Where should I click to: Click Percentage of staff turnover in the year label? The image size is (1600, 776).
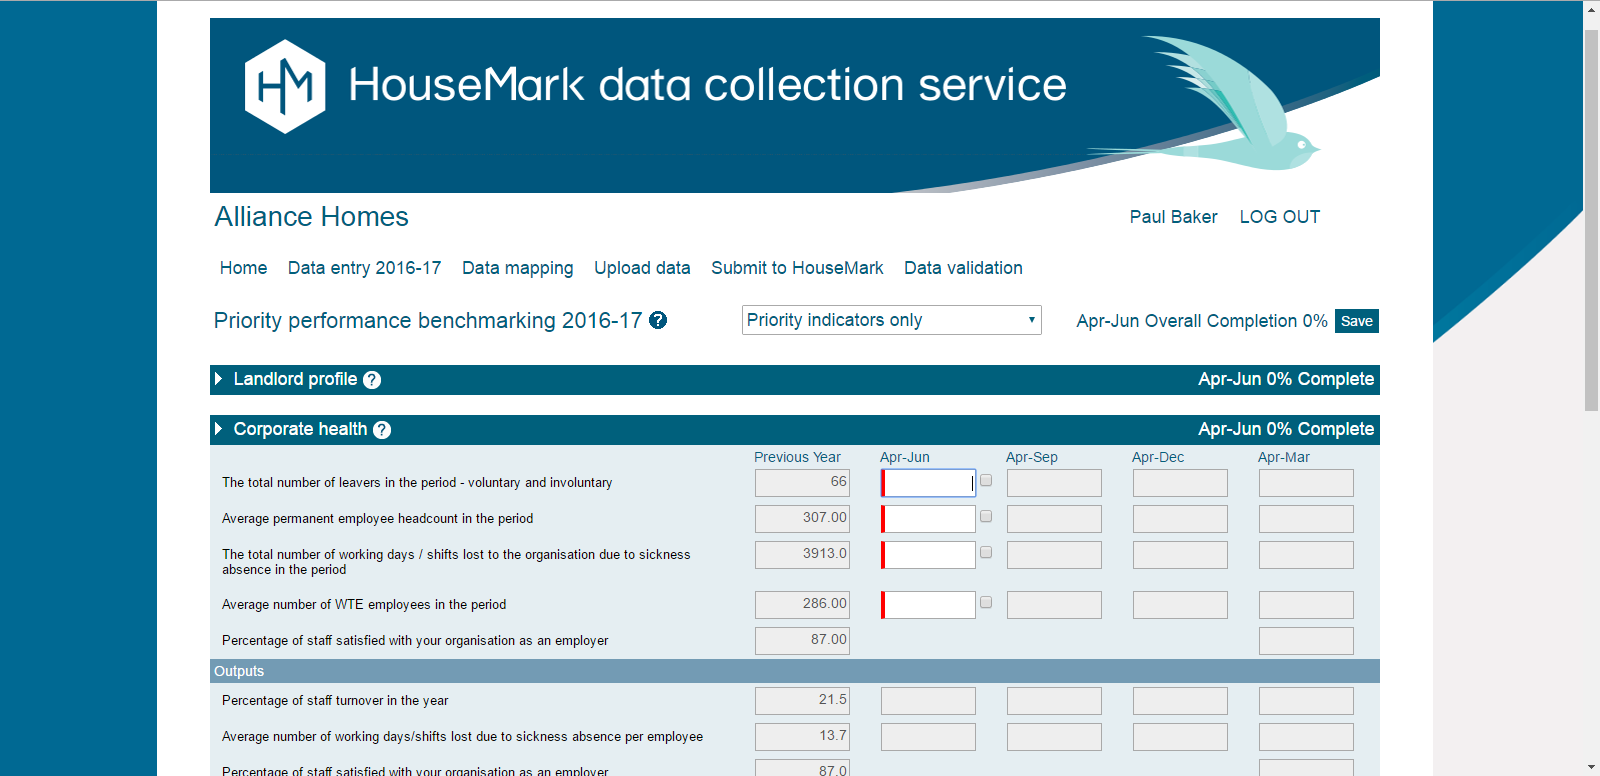(x=335, y=701)
